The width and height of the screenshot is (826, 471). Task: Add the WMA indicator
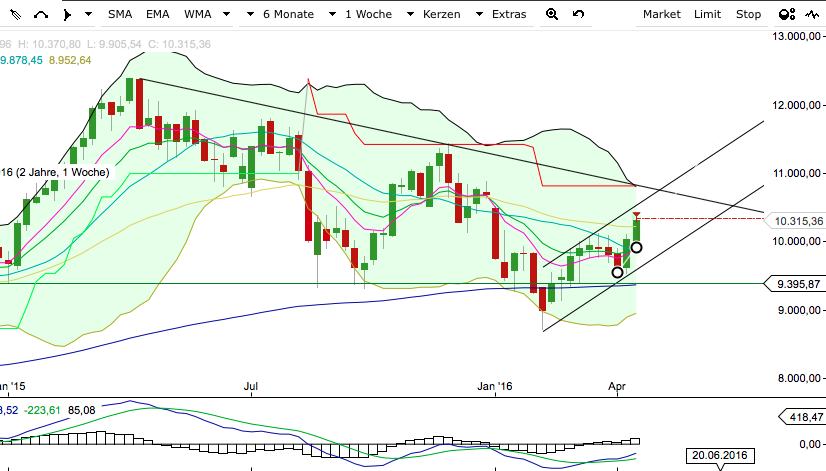198,14
